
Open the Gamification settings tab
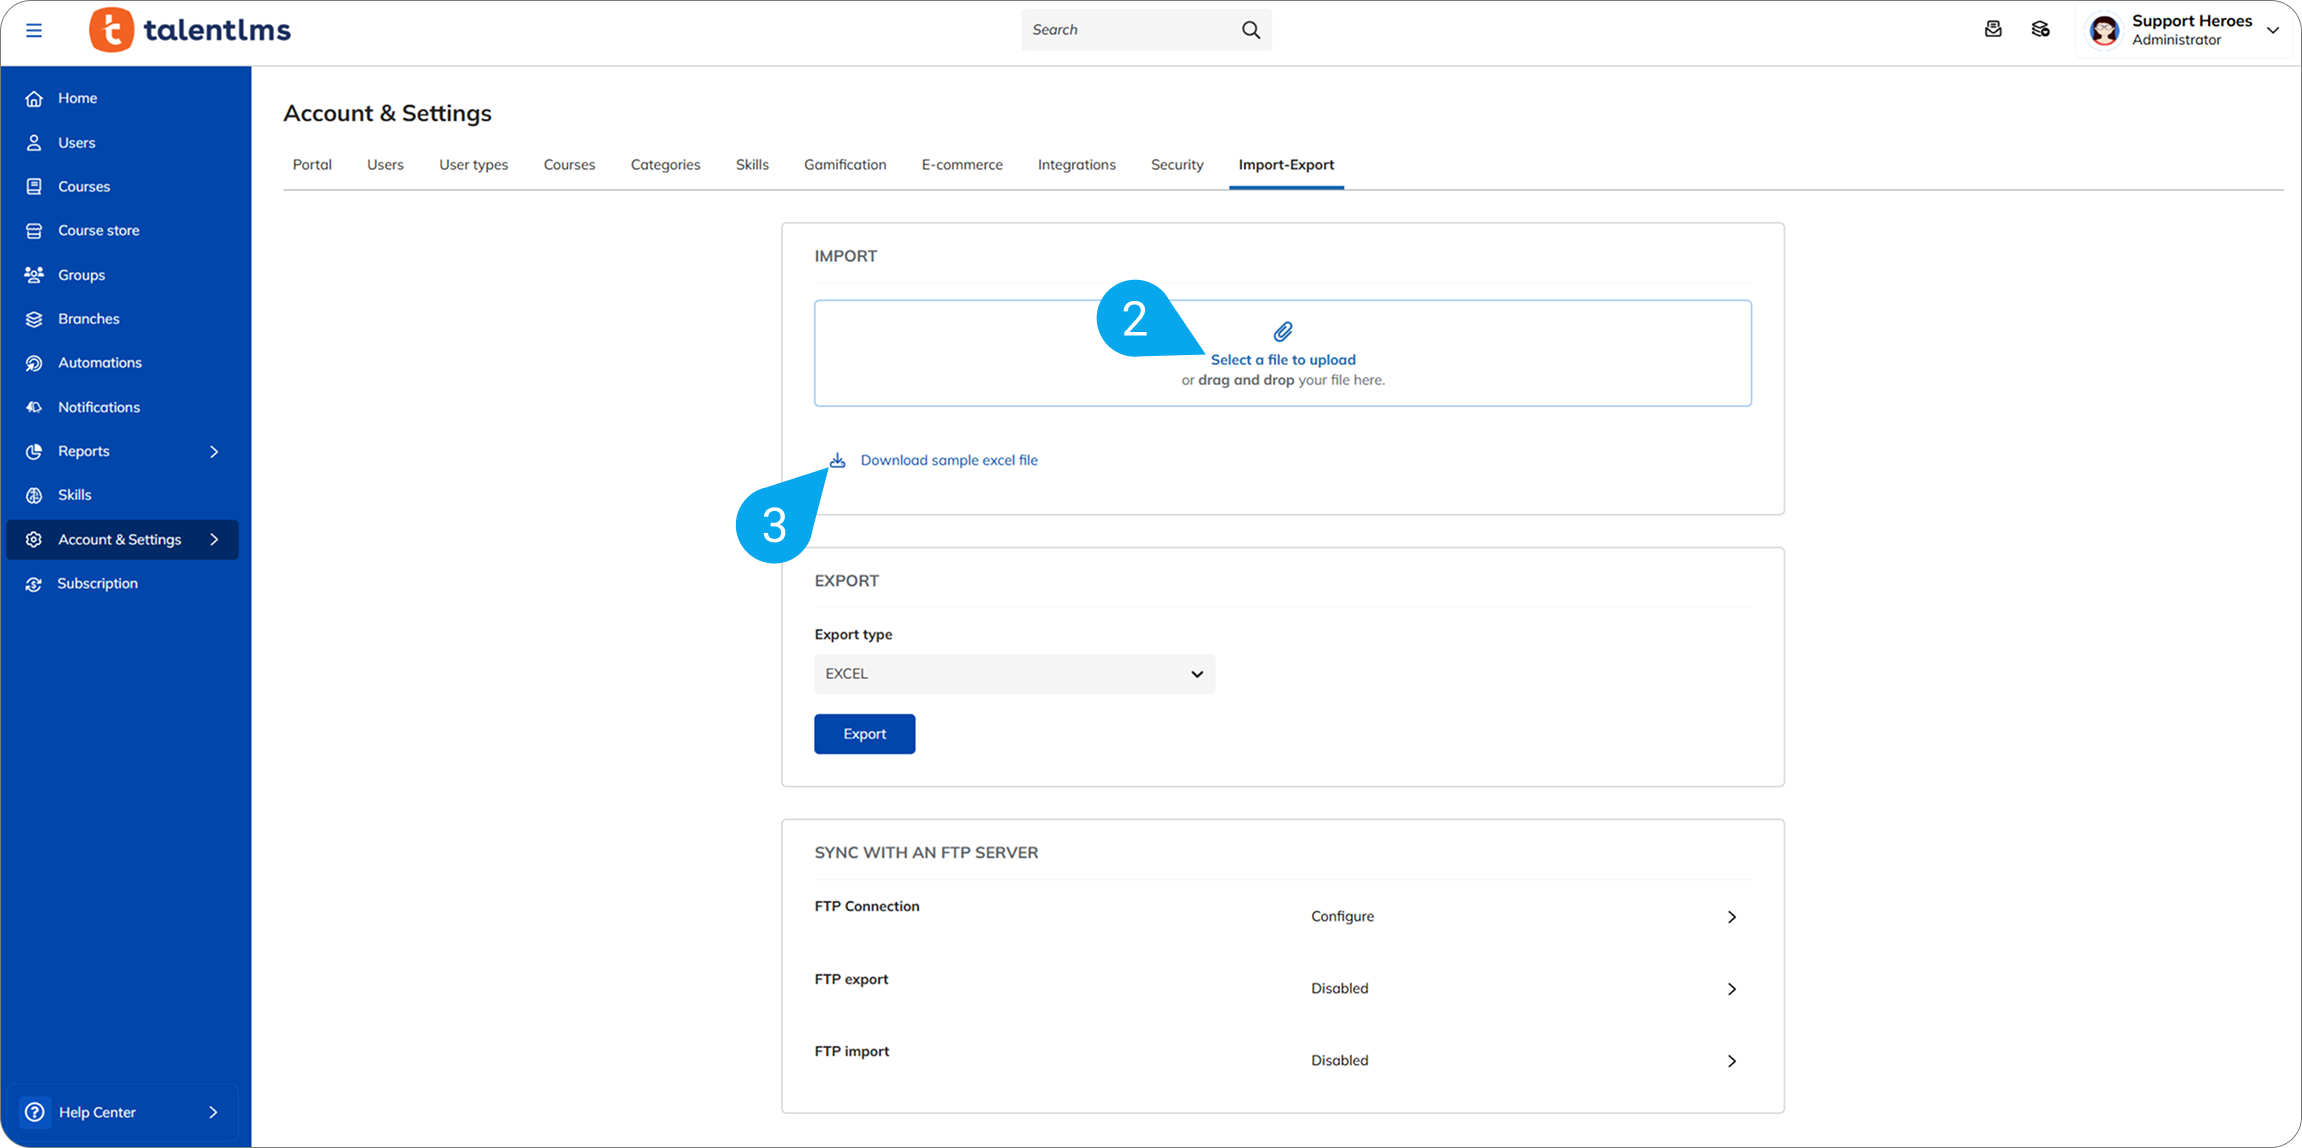[x=845, y=164]
